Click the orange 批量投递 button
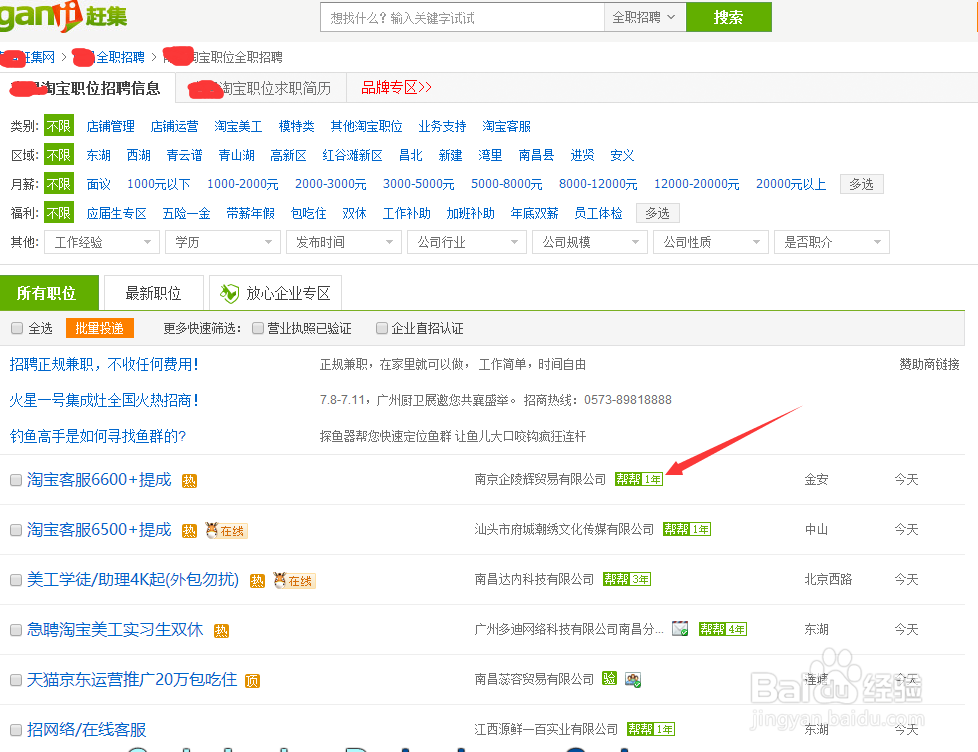This screenshot has height=752, width=978. pos(100,328)
